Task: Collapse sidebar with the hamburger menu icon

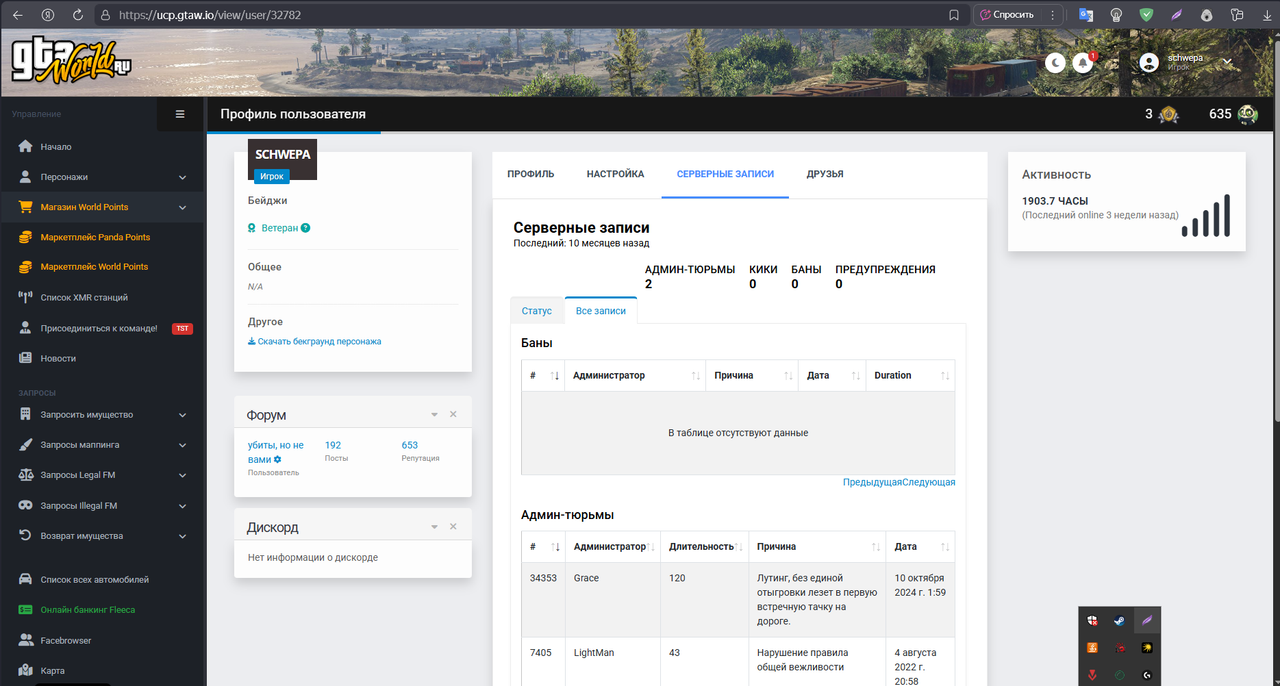Action: 180,114
